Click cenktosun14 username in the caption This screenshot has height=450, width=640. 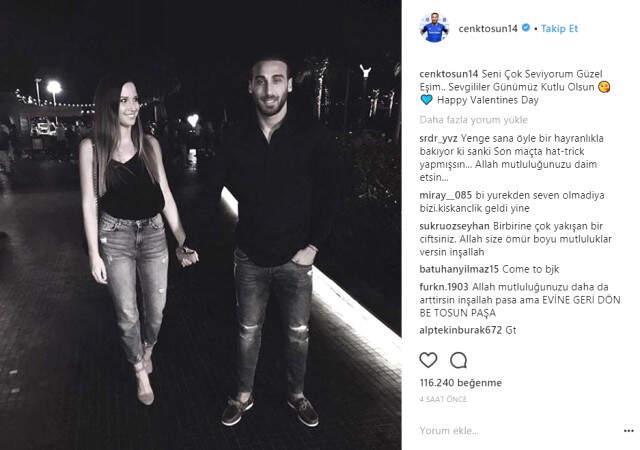click(x=449, y=74)
